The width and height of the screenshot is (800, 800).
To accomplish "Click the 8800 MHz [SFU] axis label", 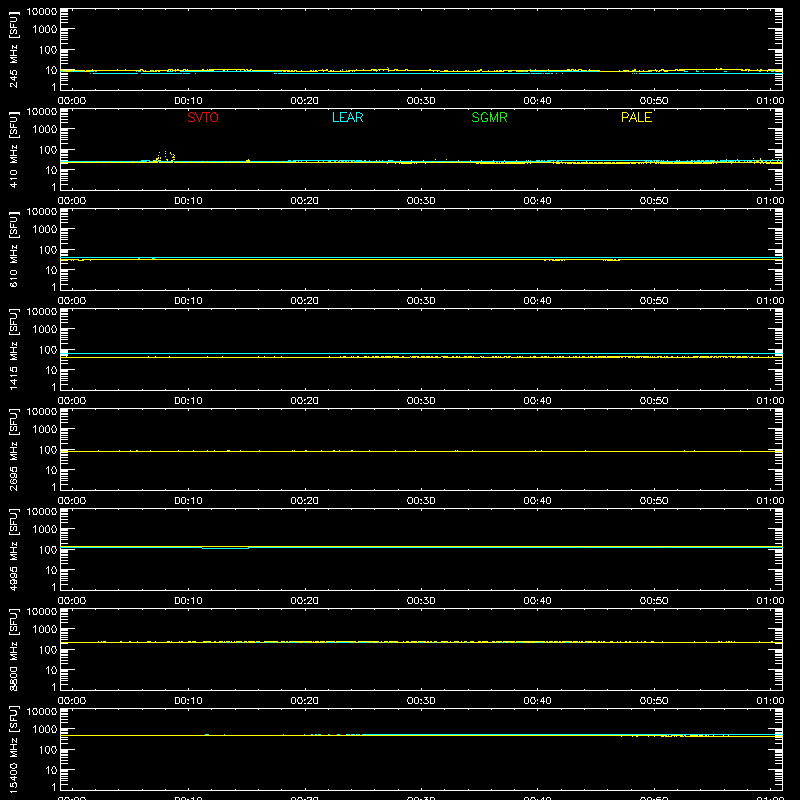I will [14, 649].
